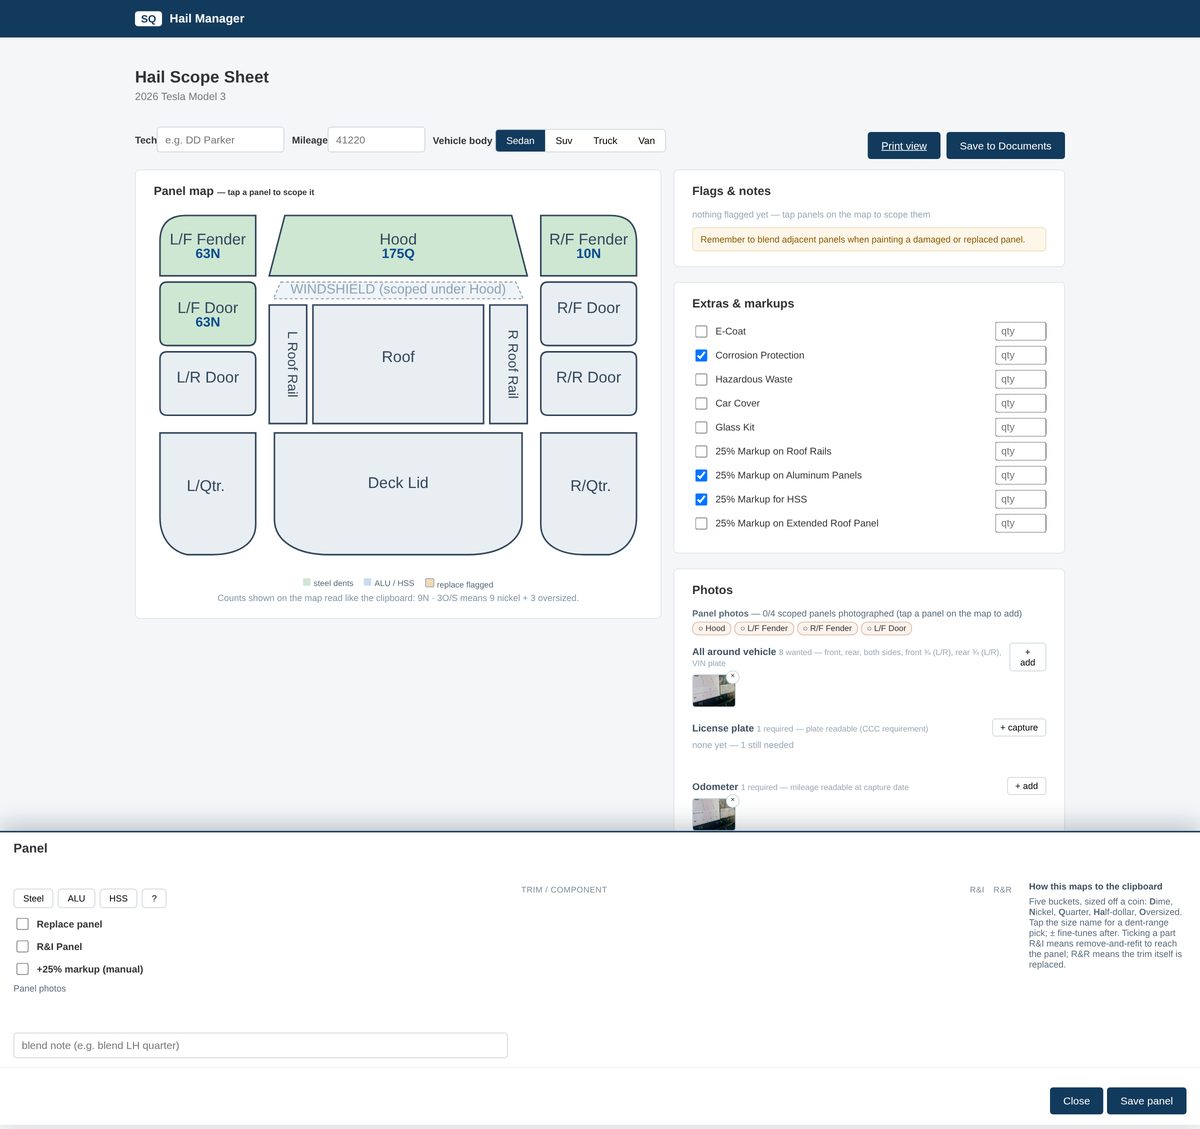Add an All around vehicle photo
1200x1129 pixels.
1027,657
